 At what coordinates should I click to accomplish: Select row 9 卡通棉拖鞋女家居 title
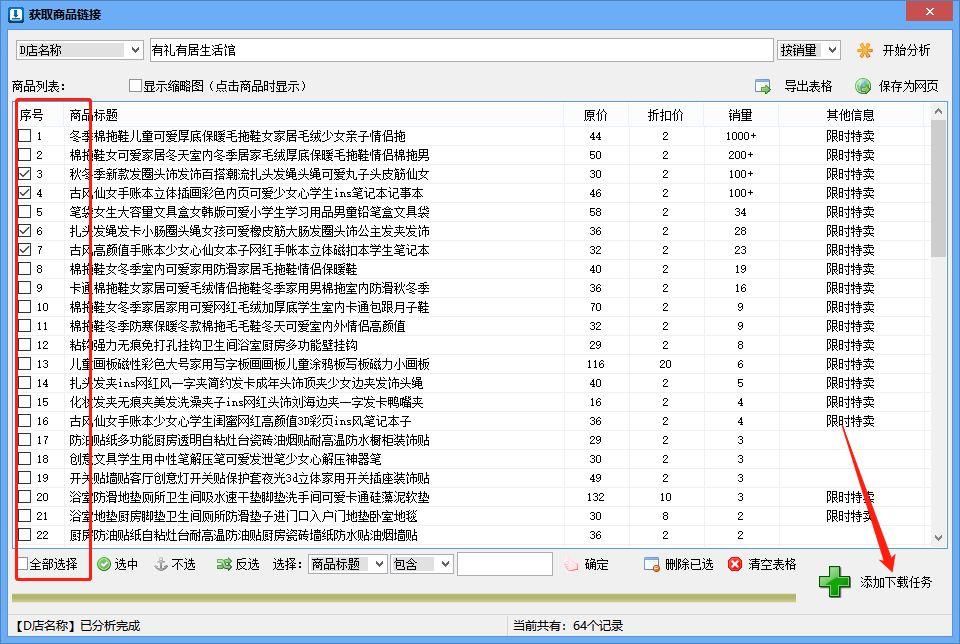[249, 288]
